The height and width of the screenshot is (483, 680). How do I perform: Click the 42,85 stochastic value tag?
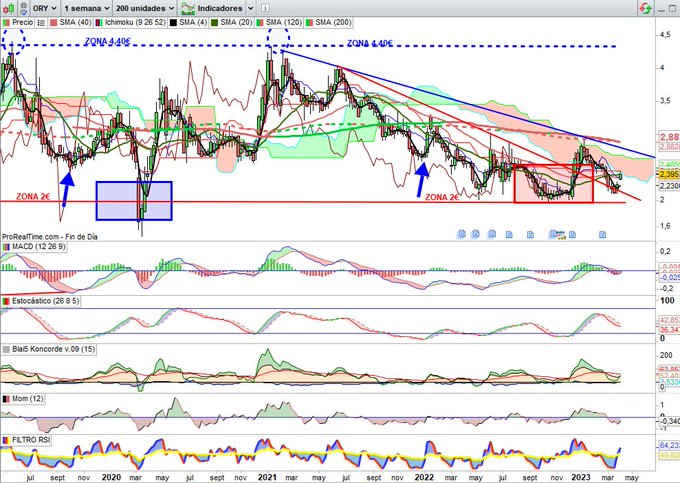pyautogui.click(x=670, y=320)
